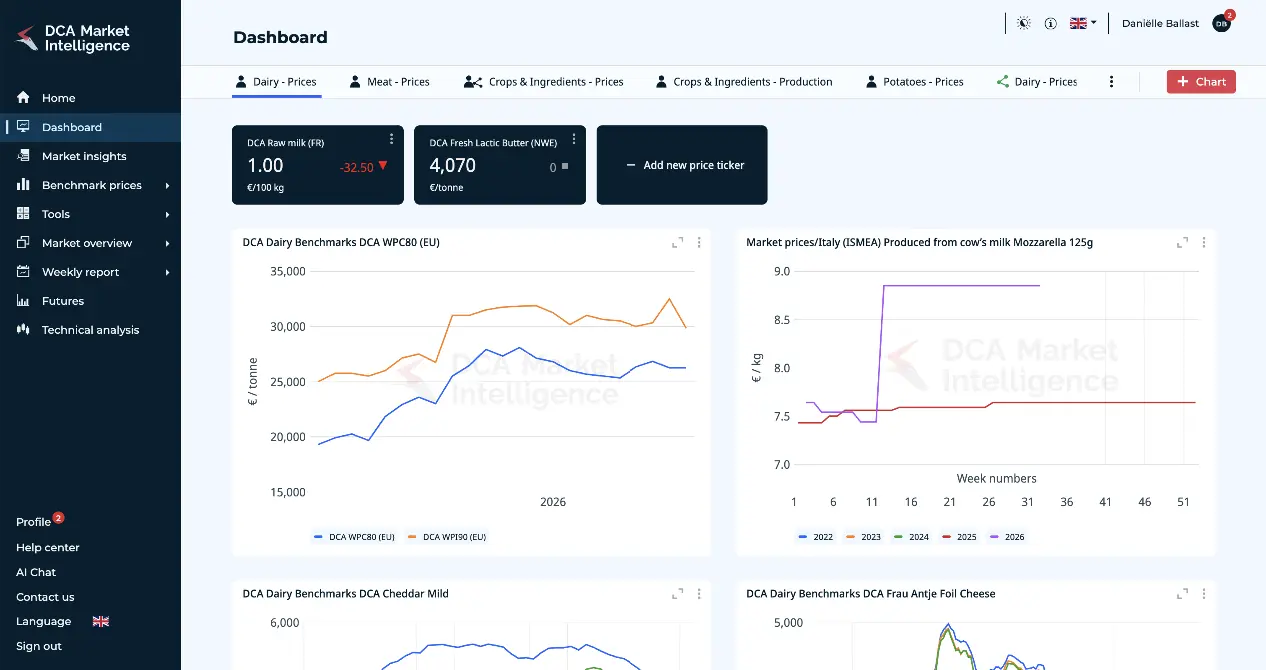Click the Mozzarella 125g chart title
The height and width of the screenshot is (670, 1266).
(920, 242)
